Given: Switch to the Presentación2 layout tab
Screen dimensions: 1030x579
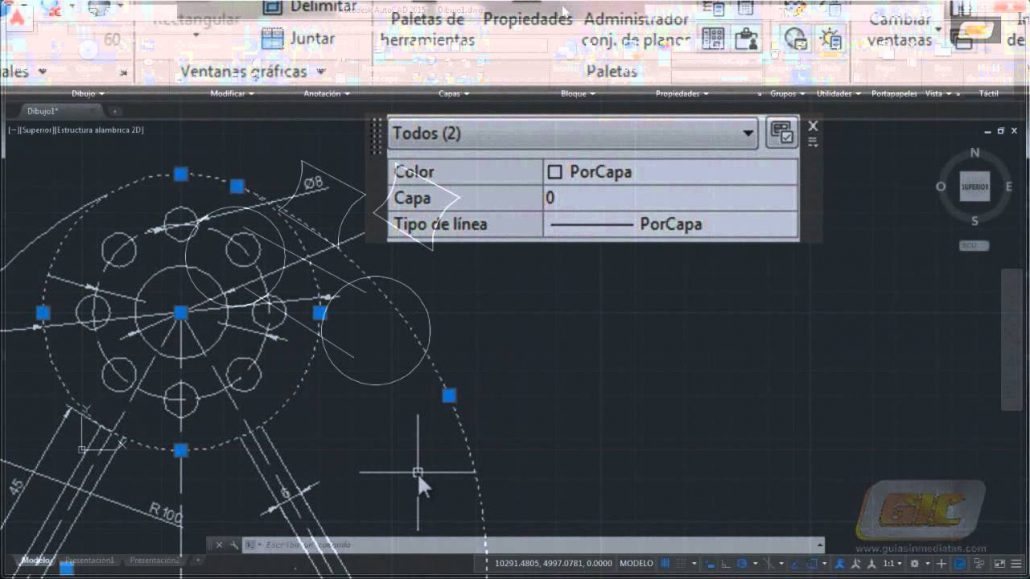Looking at the screenshot, I should pyautogui.click(x=155, y=561).
